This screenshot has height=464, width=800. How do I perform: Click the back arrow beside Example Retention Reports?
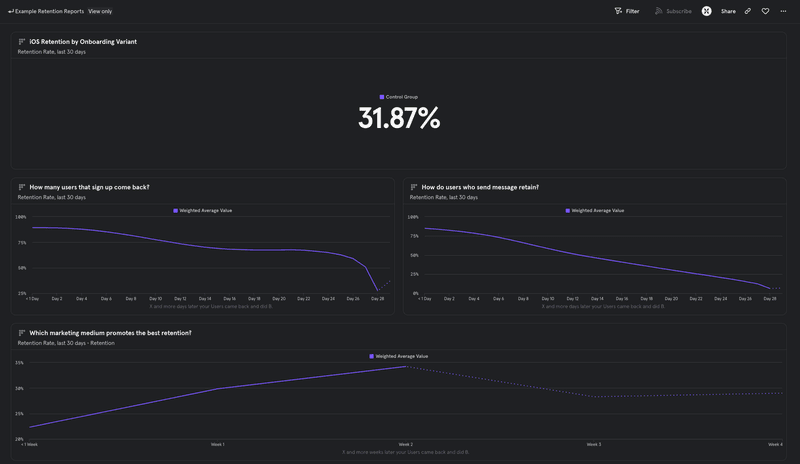click(10, 11)
